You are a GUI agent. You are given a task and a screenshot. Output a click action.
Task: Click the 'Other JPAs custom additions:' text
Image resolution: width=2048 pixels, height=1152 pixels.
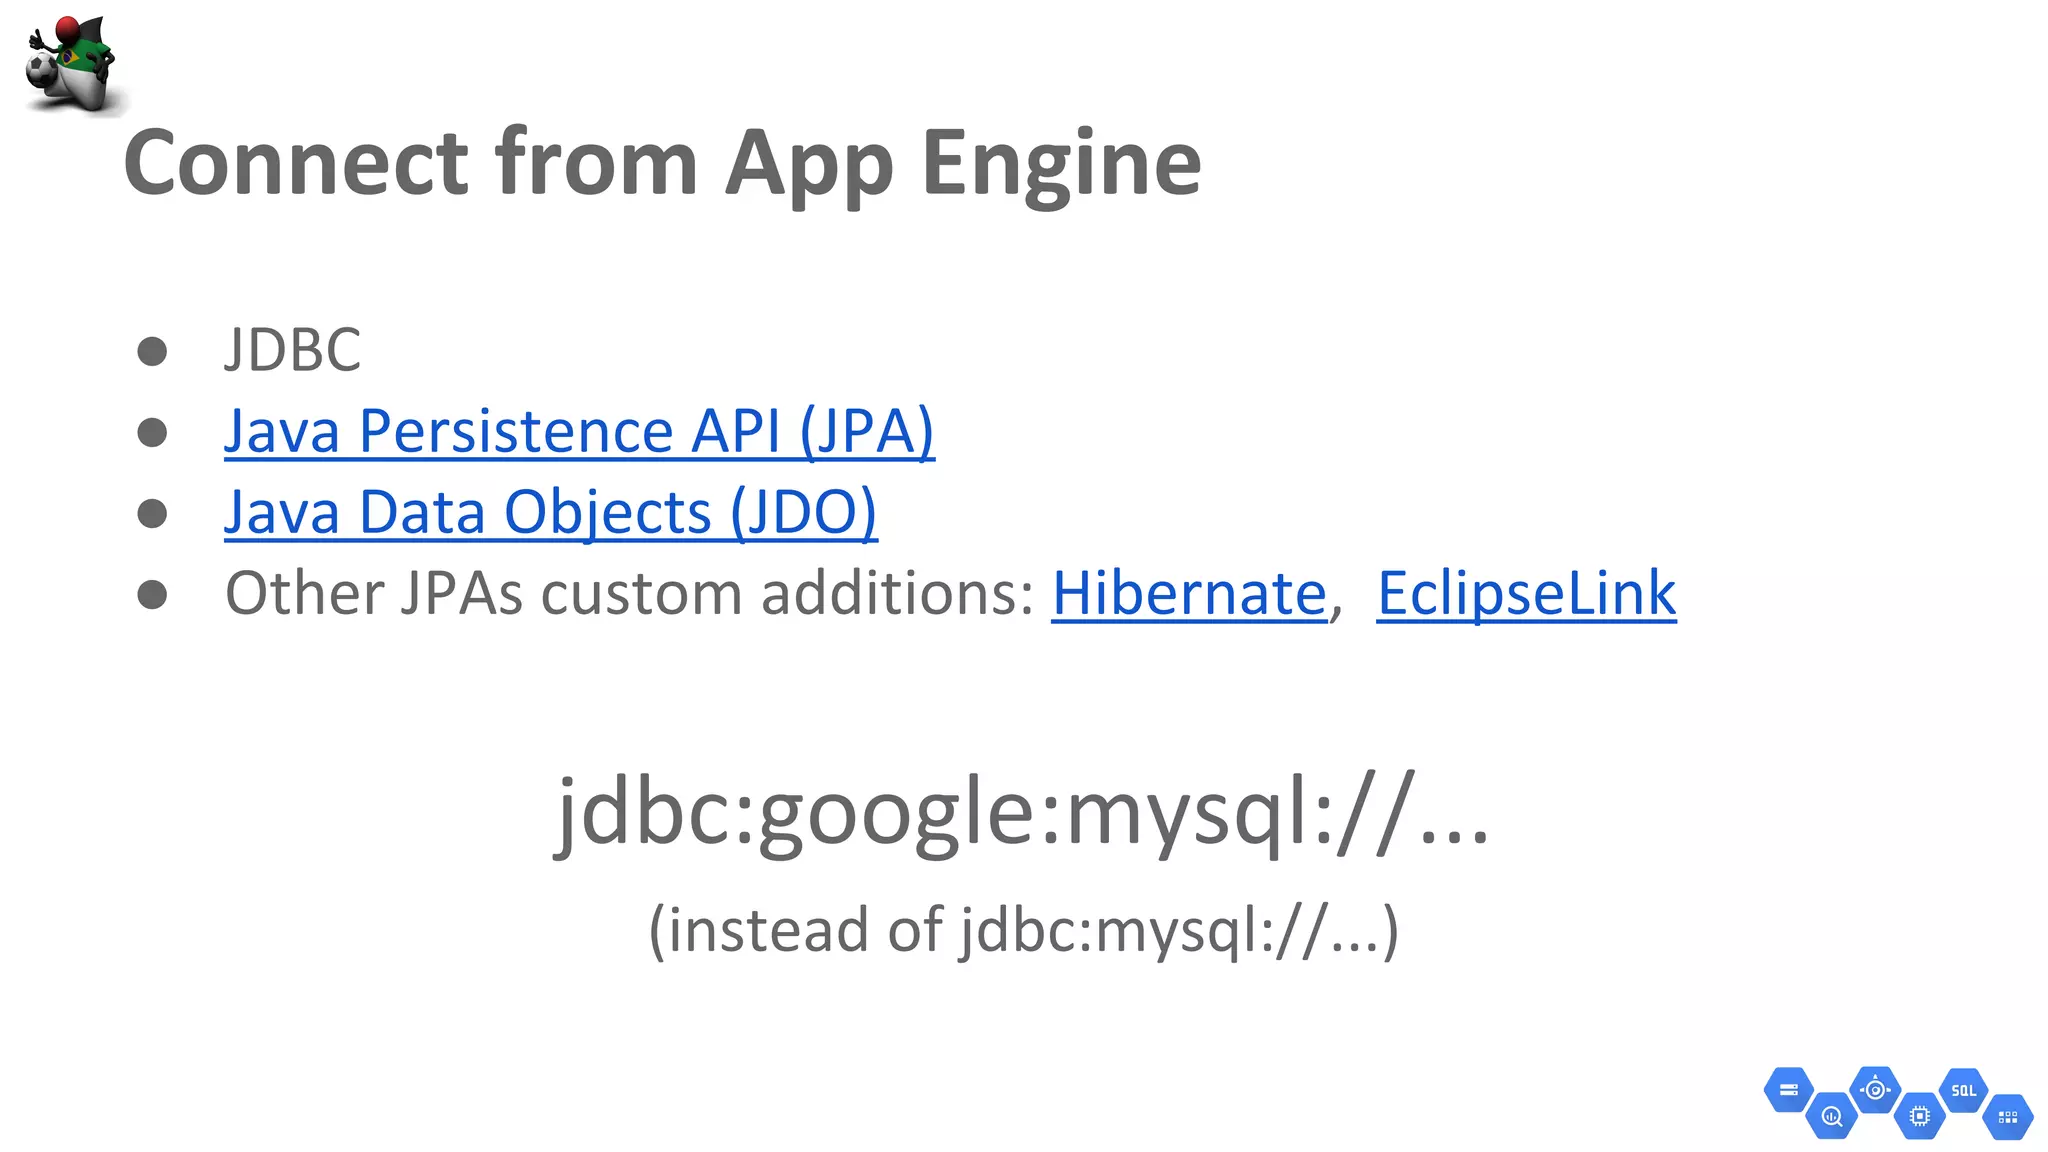(630, 594)
